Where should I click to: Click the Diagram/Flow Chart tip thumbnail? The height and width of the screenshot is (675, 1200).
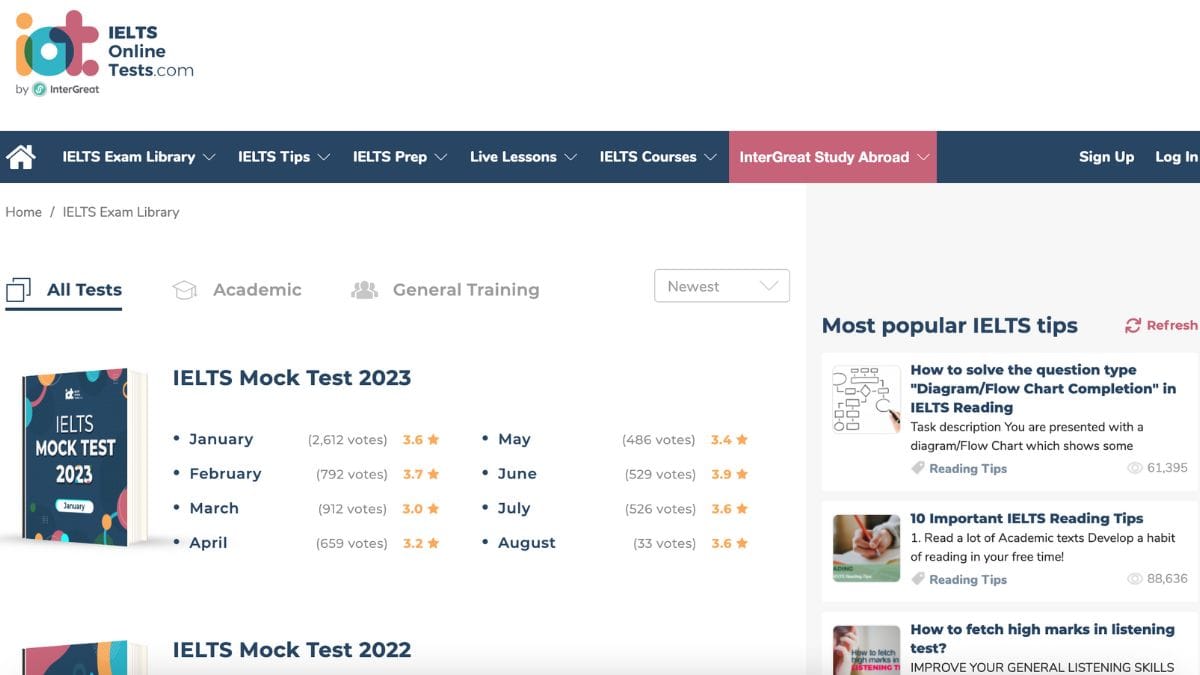click(x=866, y=400)
